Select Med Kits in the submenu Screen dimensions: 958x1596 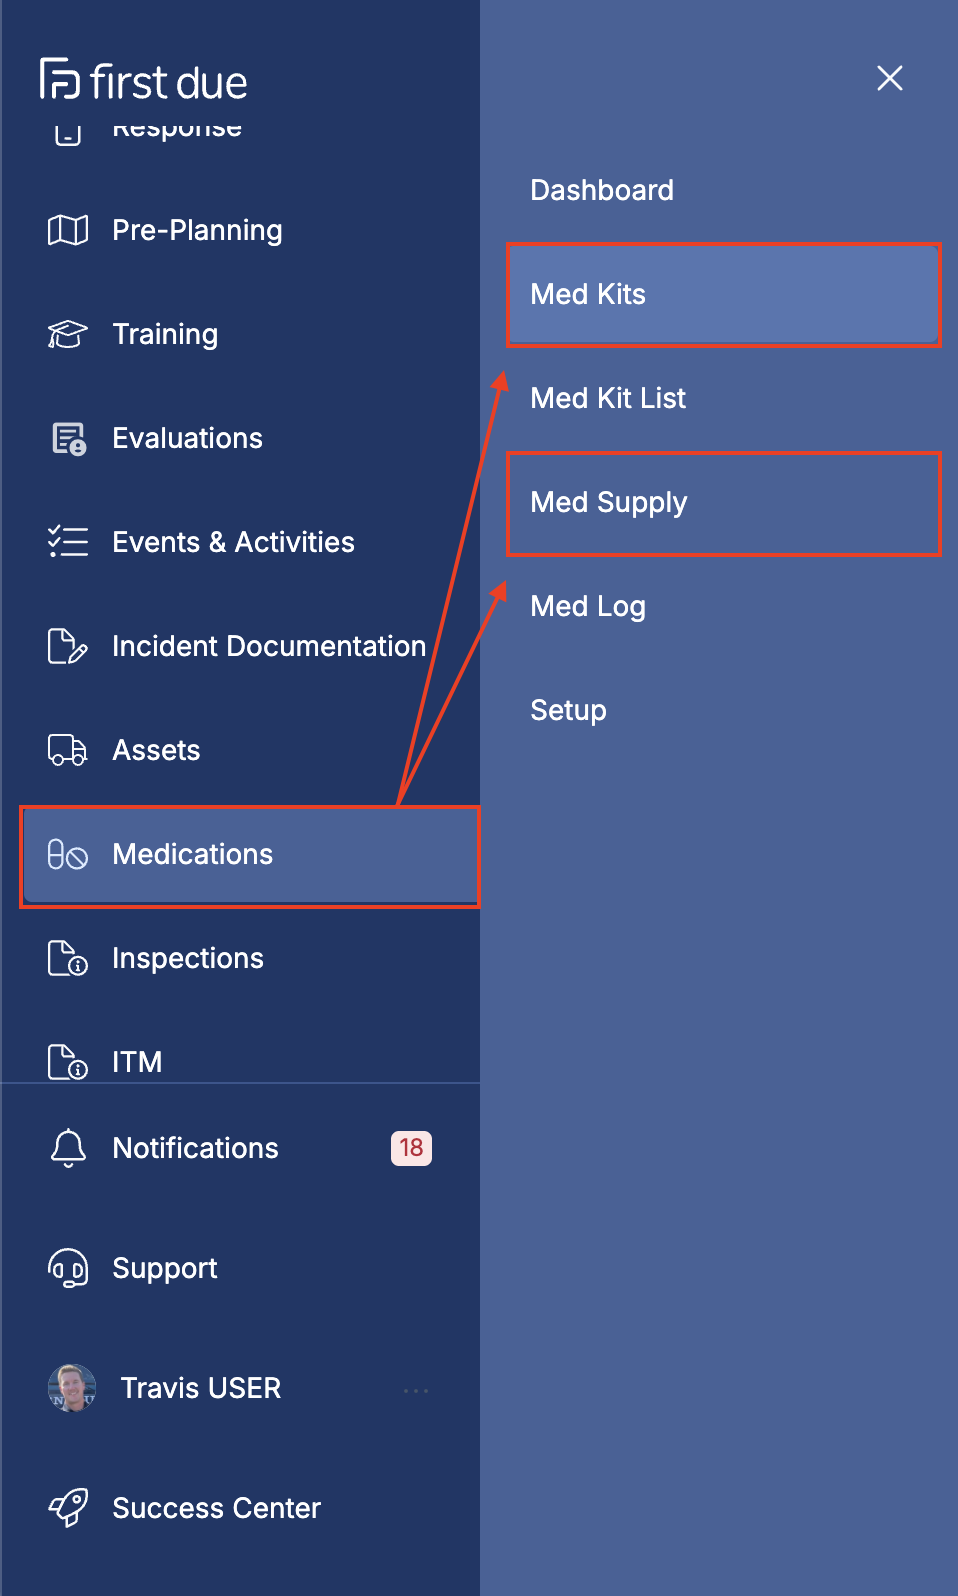point(723,294)
